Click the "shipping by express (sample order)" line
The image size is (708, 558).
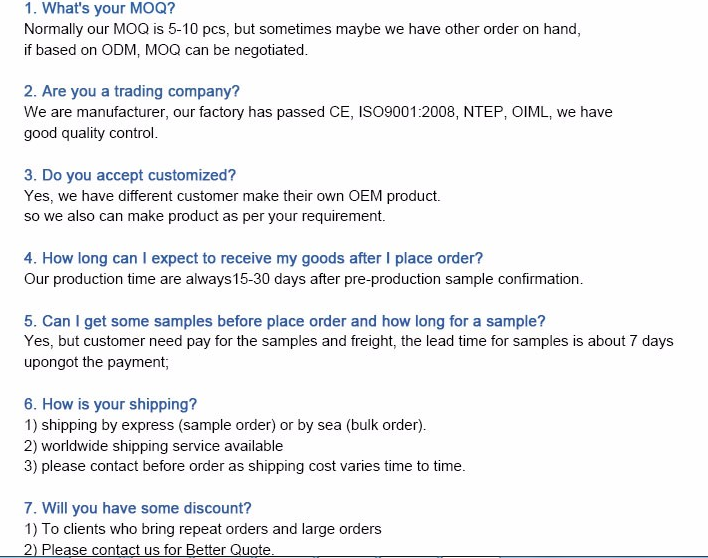(x=225, y=425)
